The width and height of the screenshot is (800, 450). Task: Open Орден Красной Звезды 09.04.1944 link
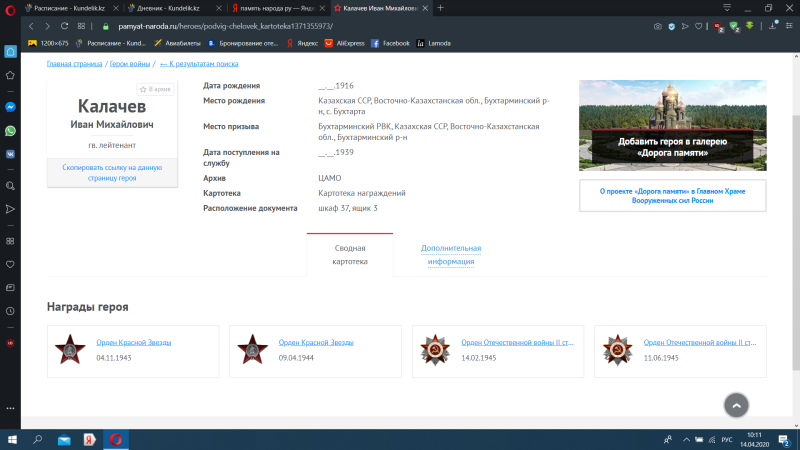[316, 342]
